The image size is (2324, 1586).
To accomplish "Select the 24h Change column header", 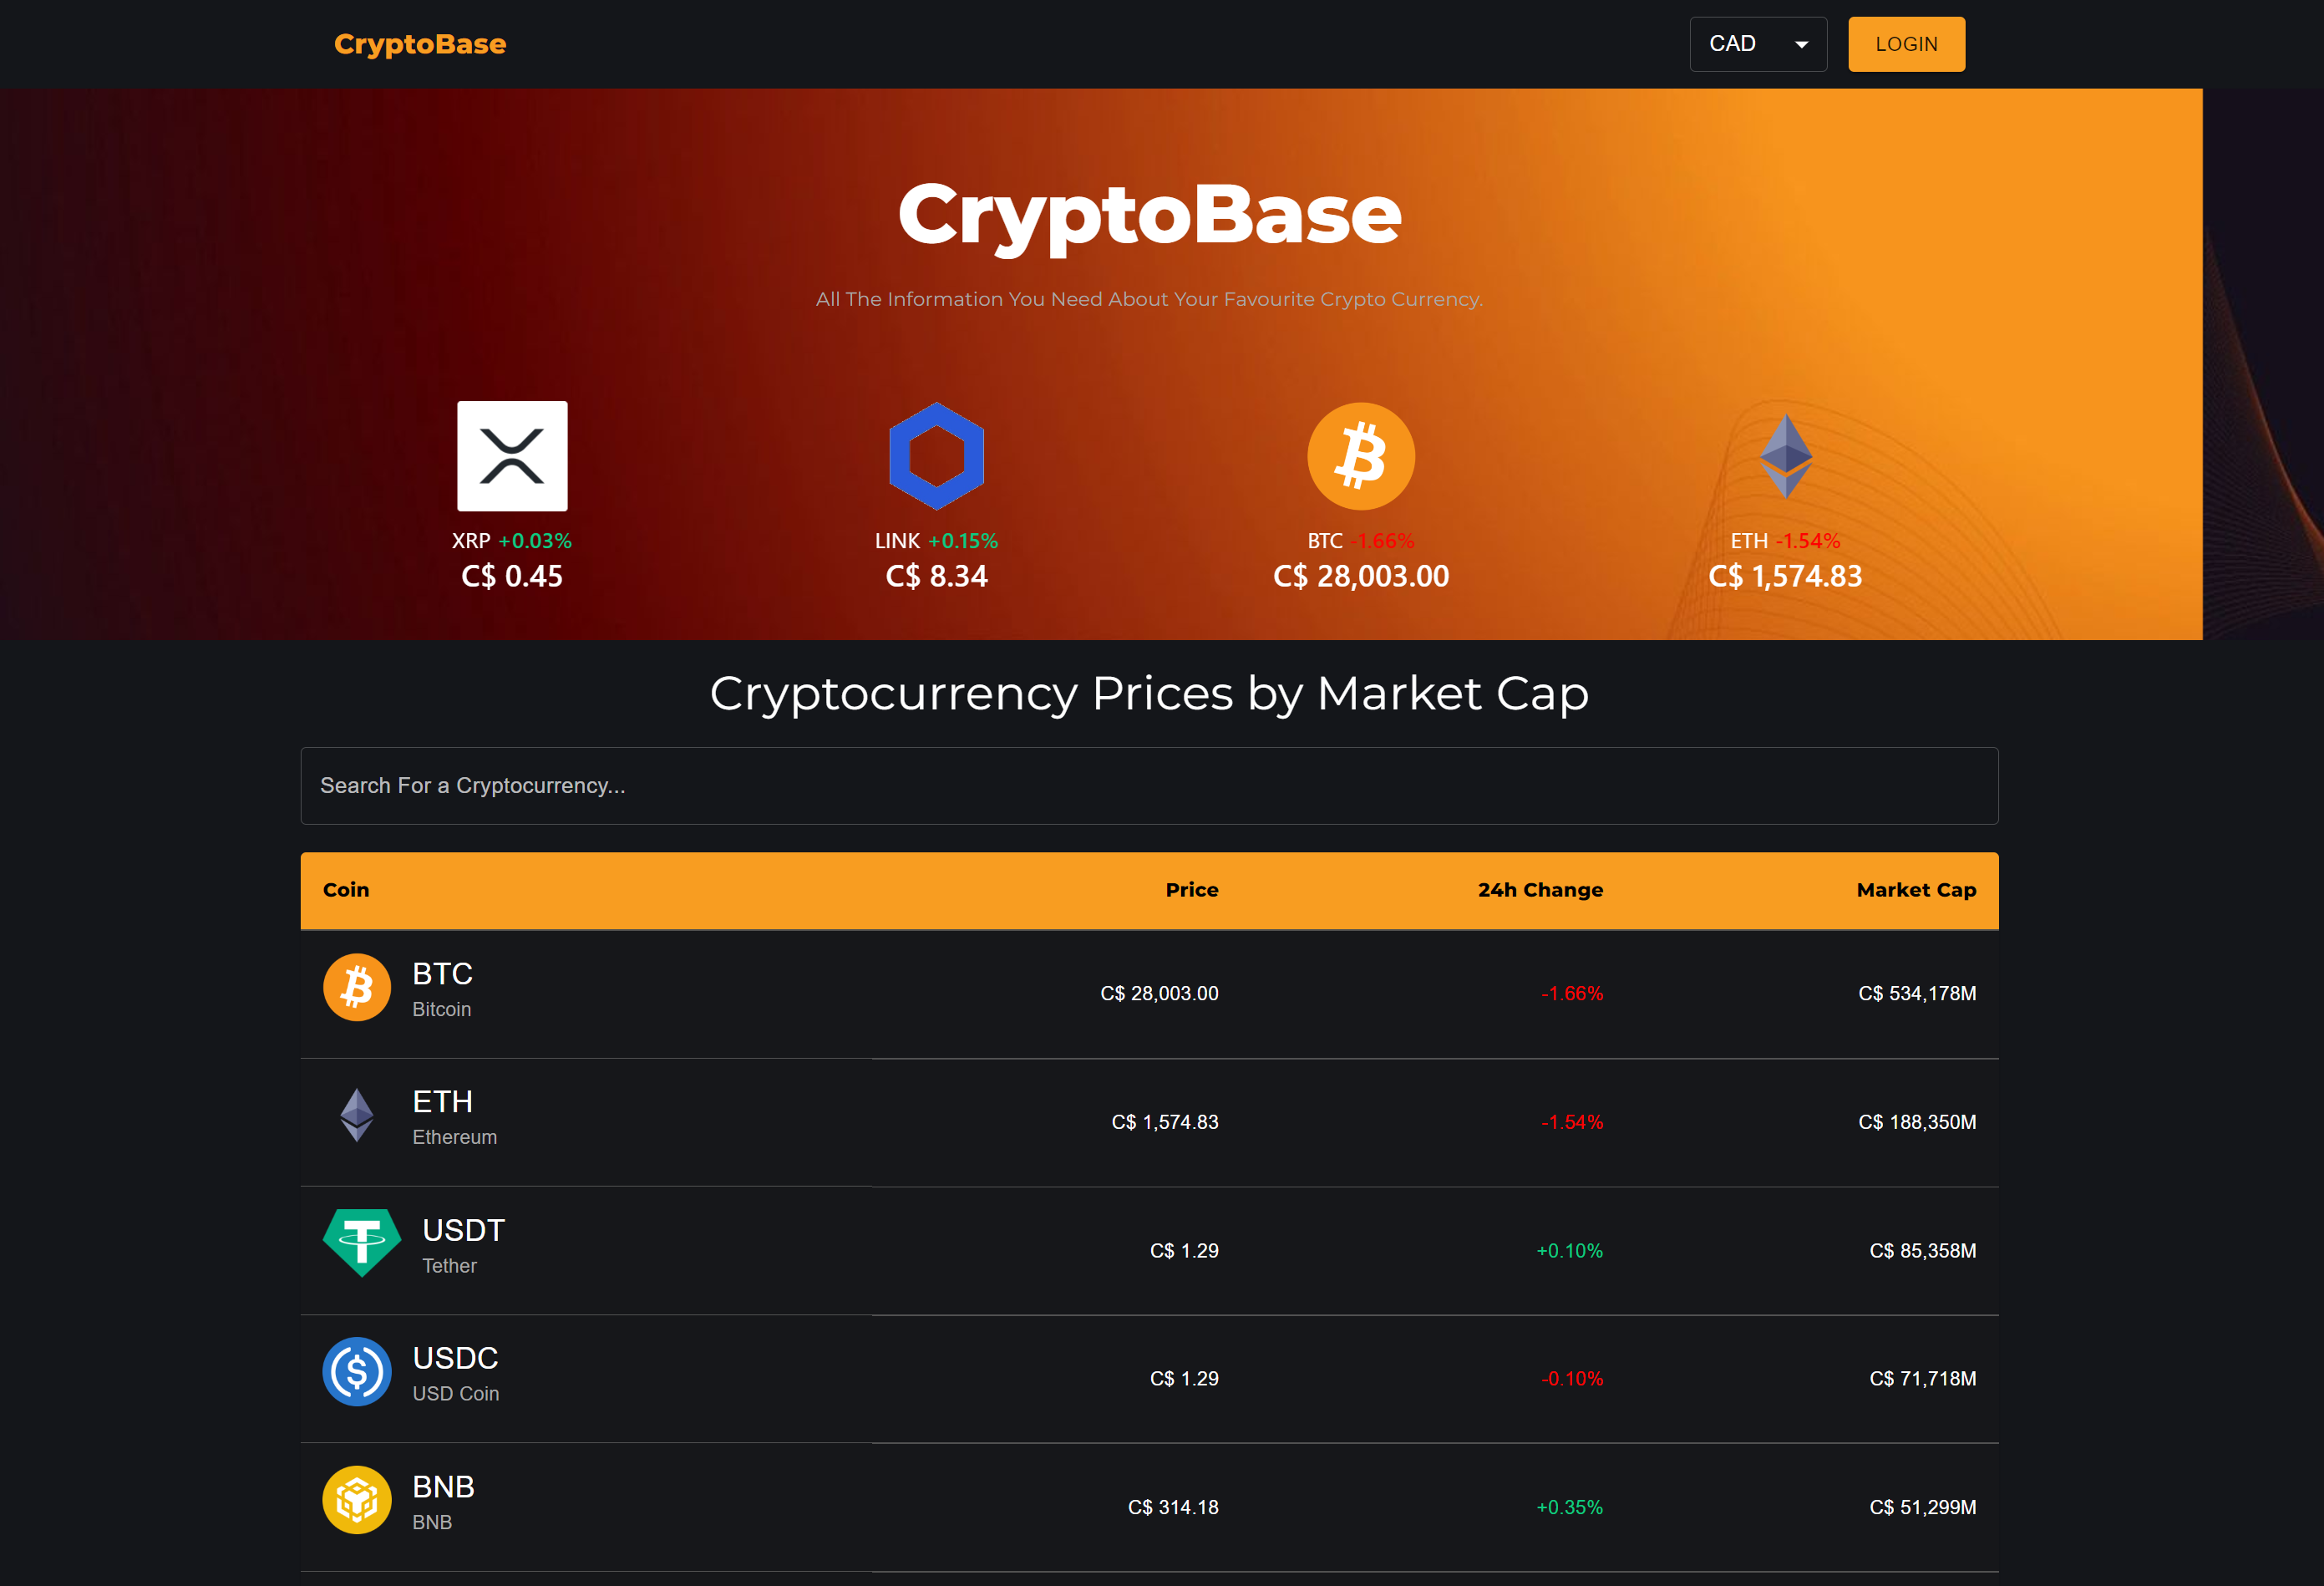I will [x=1540, y=890].
